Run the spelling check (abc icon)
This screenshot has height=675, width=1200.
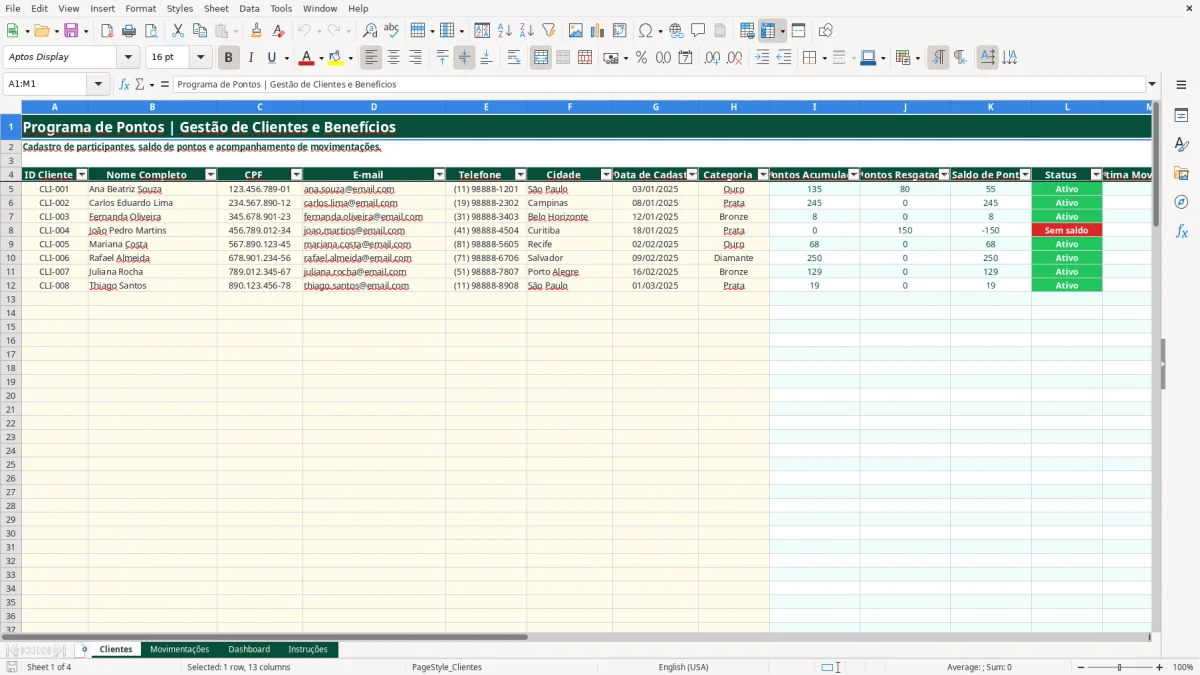coord(392,31)
